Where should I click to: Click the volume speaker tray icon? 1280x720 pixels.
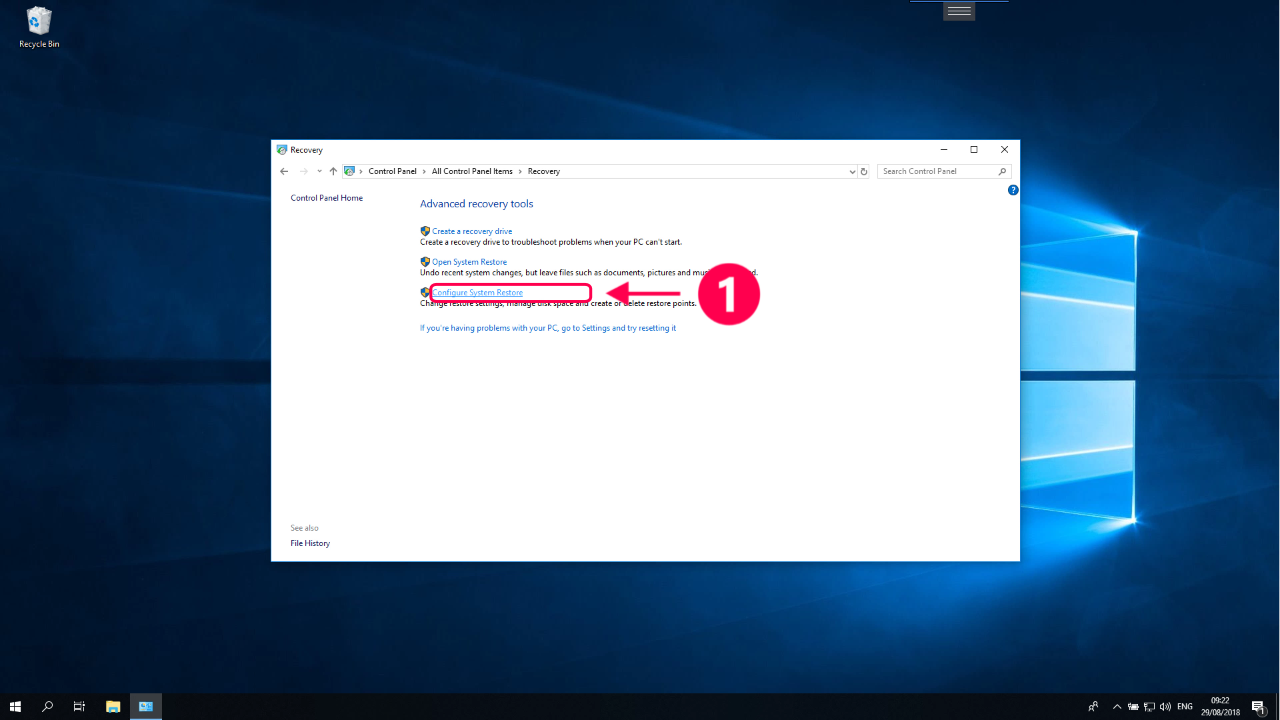coord(1165,706)
